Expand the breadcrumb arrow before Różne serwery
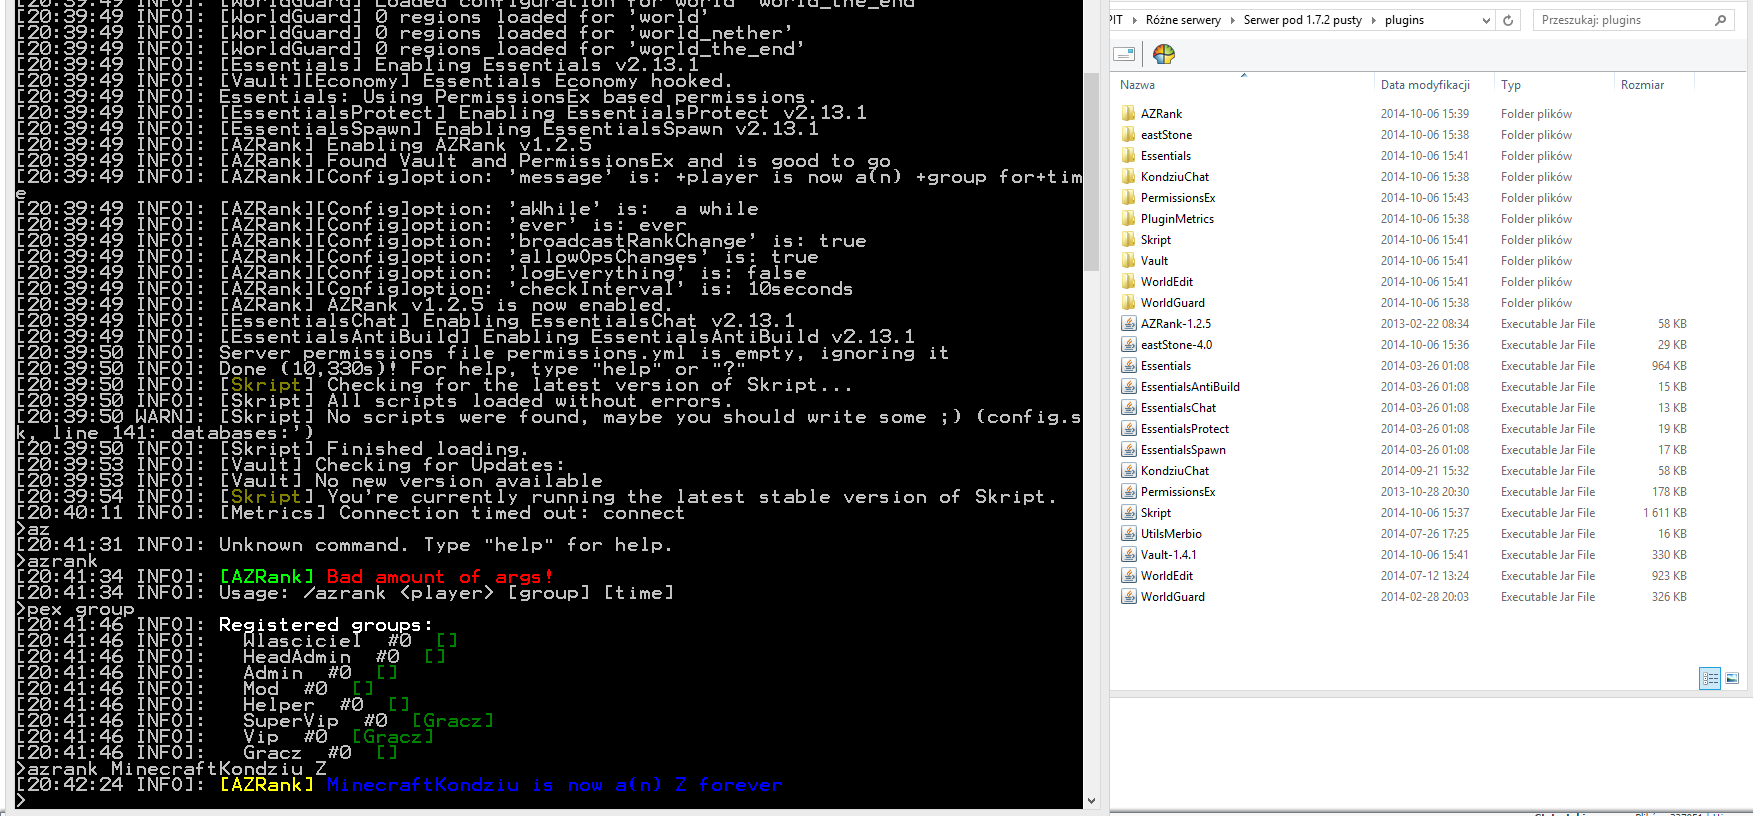 tap(1134, 20)
